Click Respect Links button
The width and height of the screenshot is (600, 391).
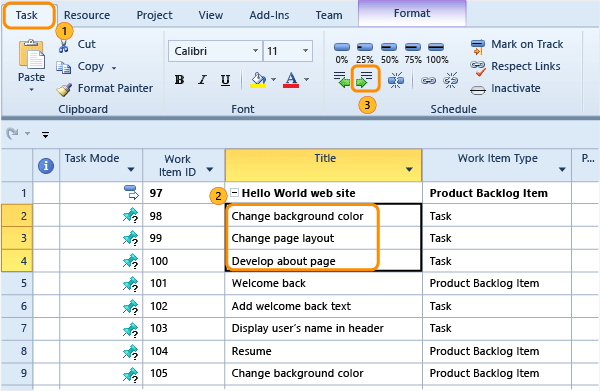coord(515,67)
